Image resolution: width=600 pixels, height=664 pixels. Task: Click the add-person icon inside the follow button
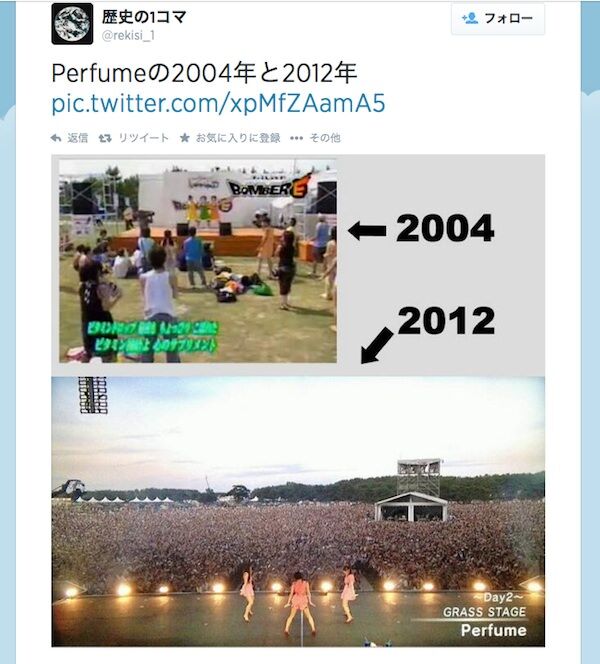pos(470,18)
